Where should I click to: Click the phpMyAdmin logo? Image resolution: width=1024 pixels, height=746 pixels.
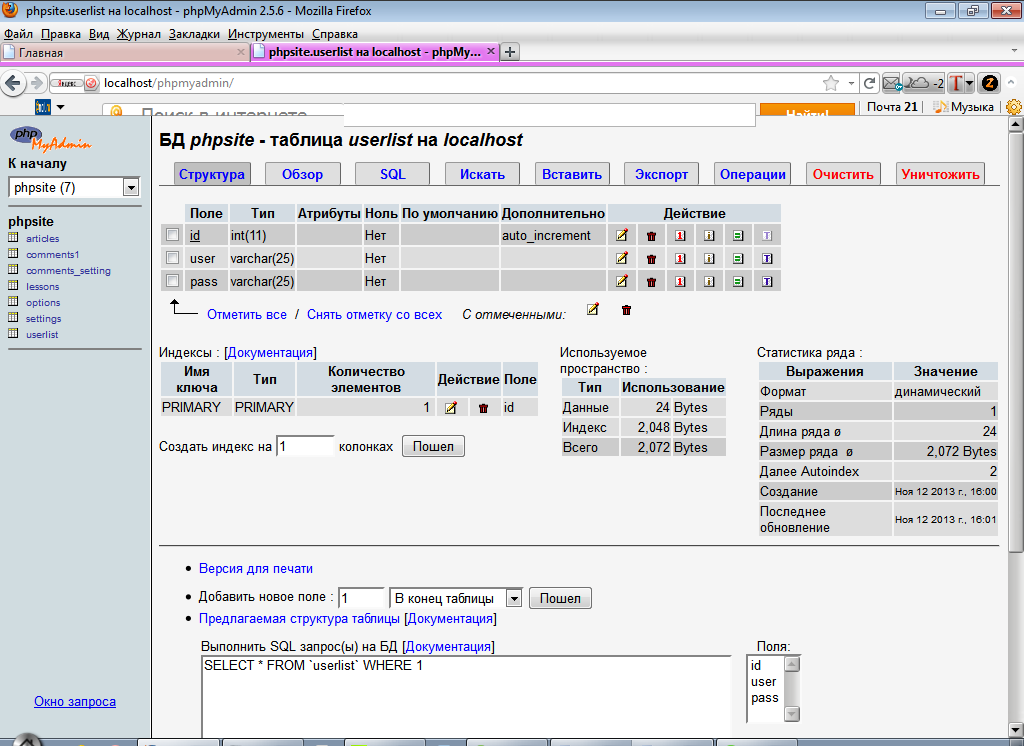pyautogui.click(x=50, y=138)
